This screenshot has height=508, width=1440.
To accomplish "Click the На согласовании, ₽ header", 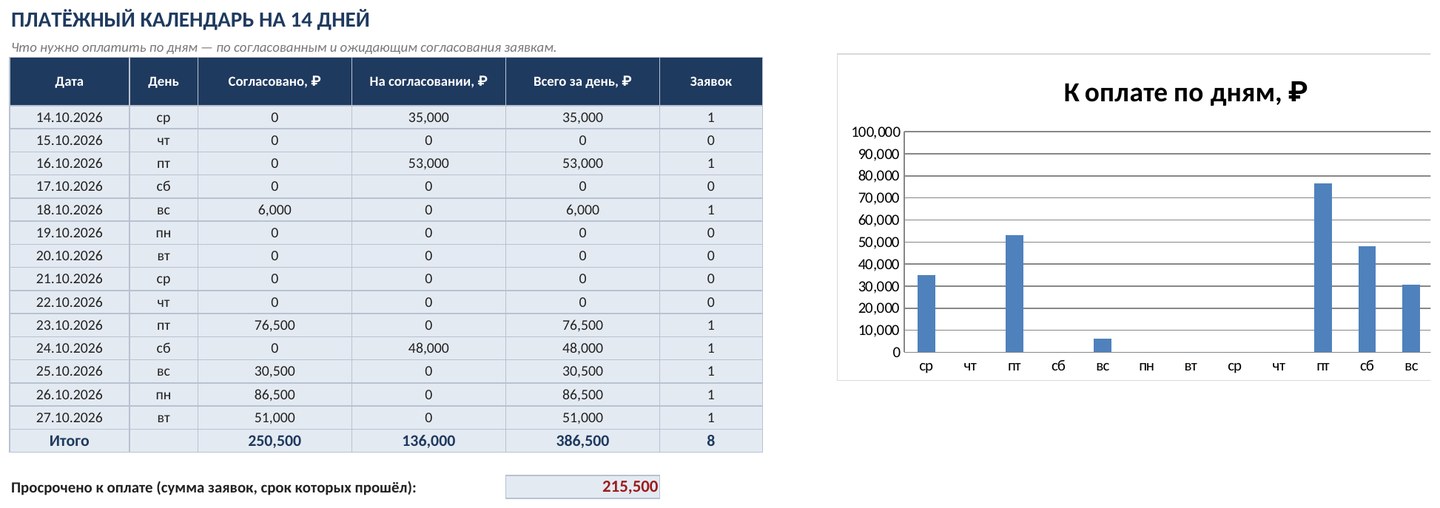I will tap(428, 81).
